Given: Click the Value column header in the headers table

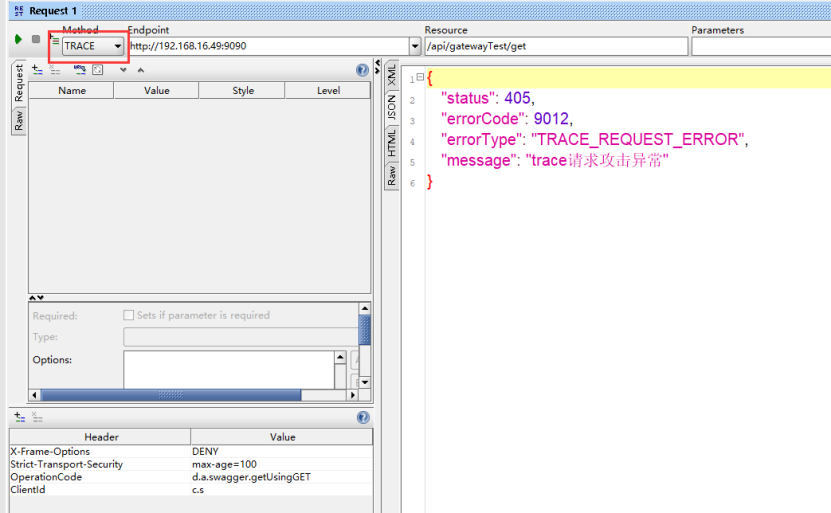Looking at the screenshot, I should click(282, 437).
